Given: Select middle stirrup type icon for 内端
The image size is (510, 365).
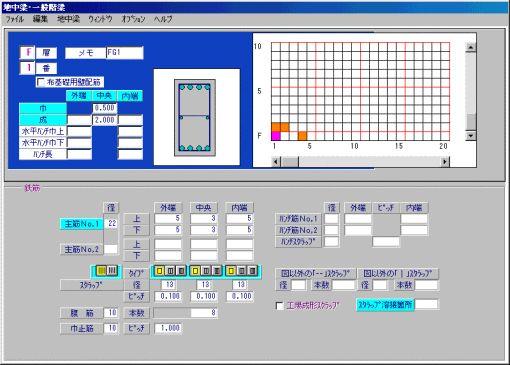Looking at the screenshot, I should tap(242, 271).
